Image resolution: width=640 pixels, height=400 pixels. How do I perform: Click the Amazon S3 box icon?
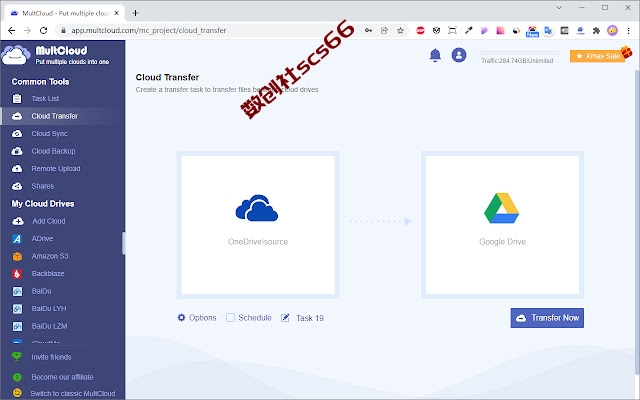[17, 256]
